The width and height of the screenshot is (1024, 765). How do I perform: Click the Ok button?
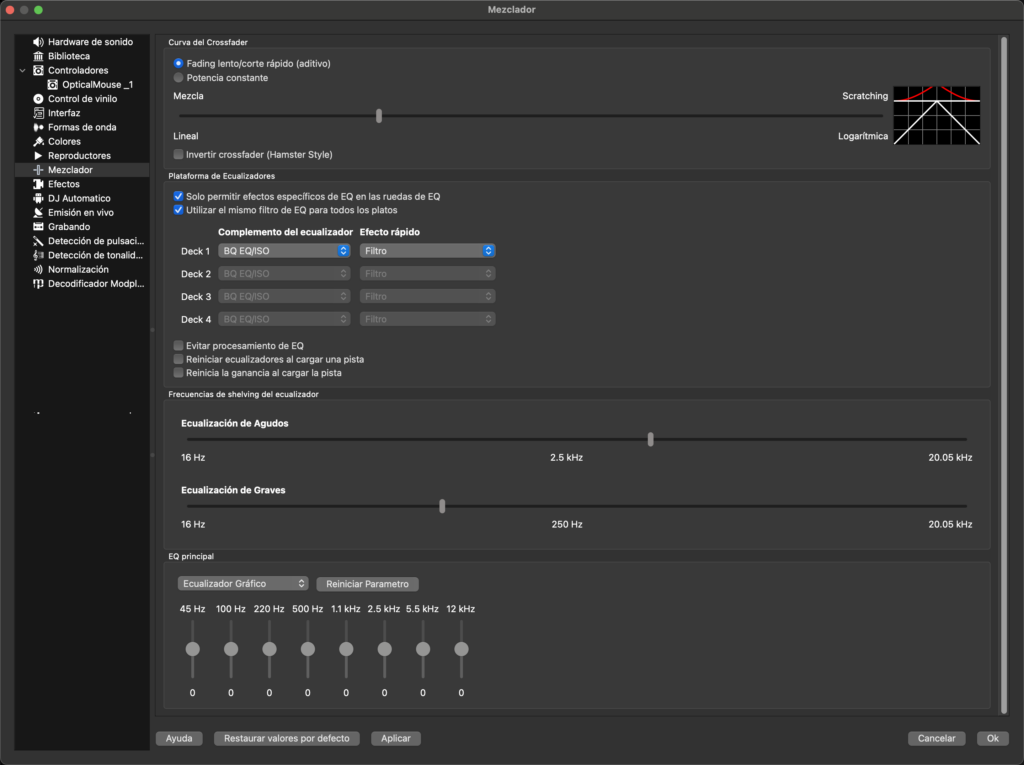(x=993, y=738)
